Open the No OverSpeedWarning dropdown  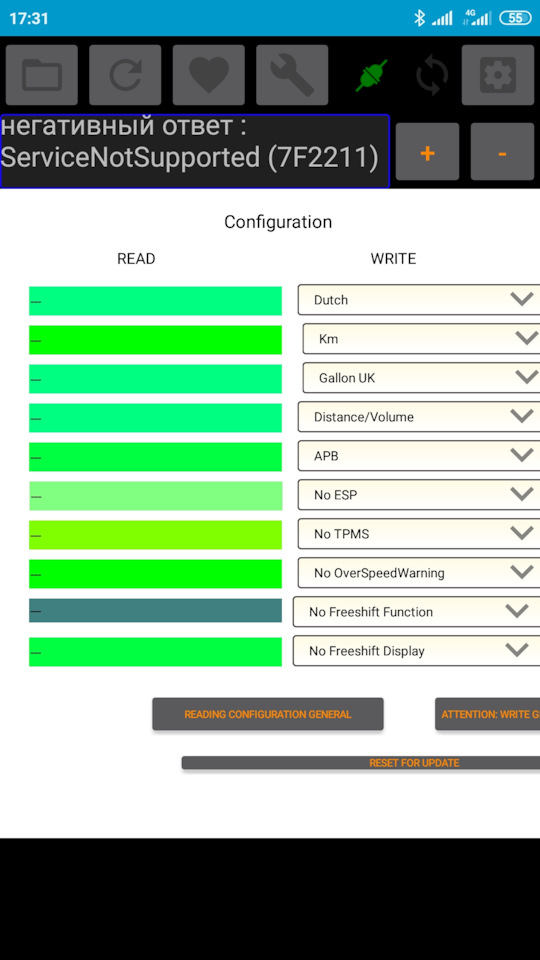click(x=419, y=573)
